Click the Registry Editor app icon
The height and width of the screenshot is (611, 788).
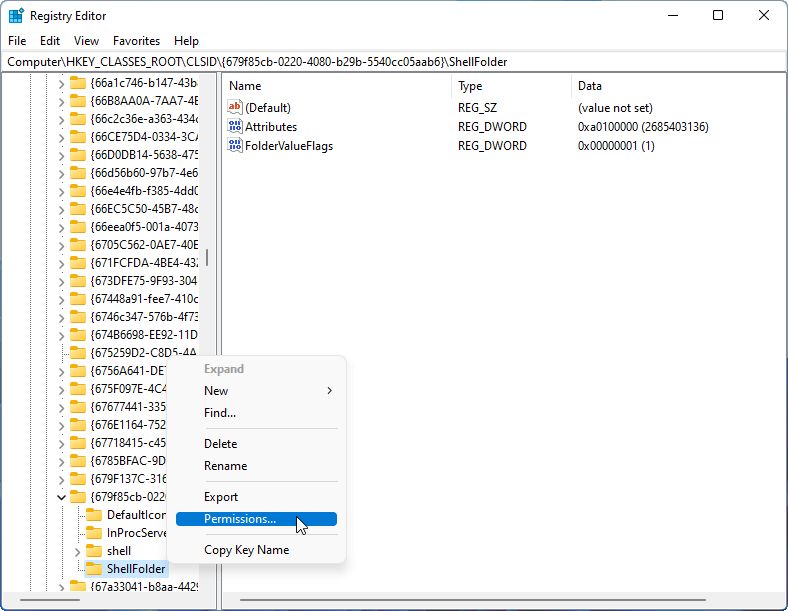pyautogui.click(x=16, y=16)
